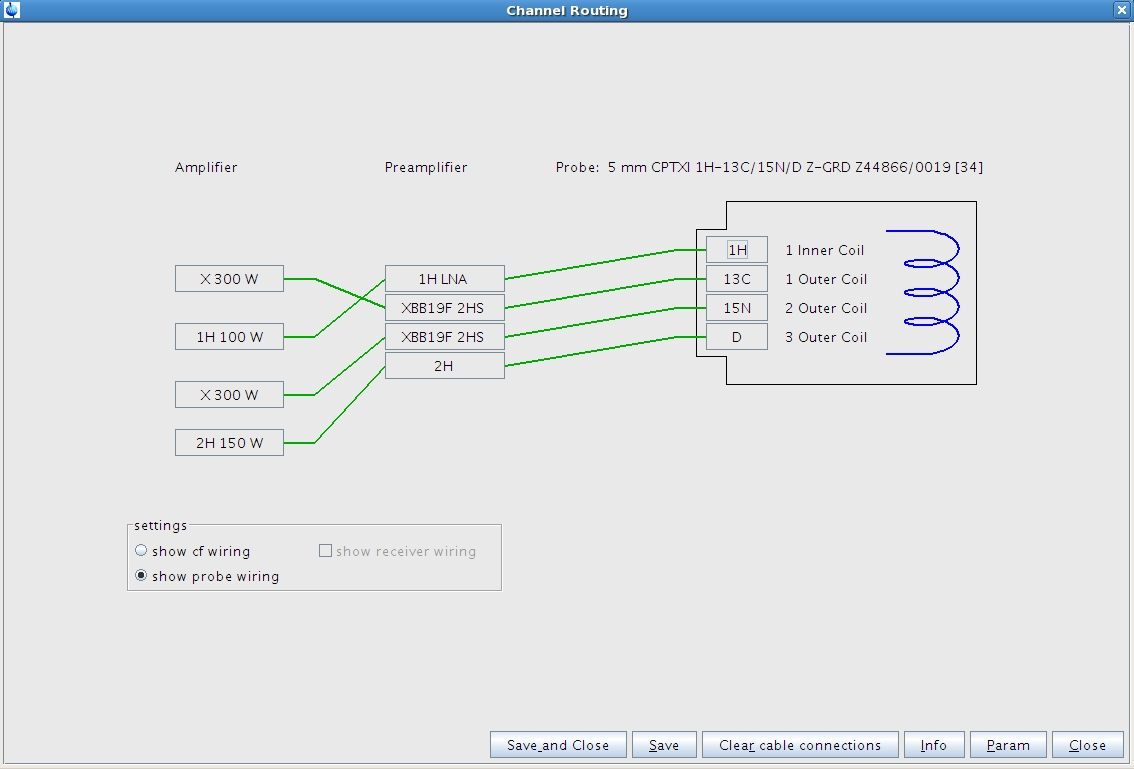The image size is (1134, 769).
Task: Click the topmost X 300 W amplifier
Action: tap(229, 279)
